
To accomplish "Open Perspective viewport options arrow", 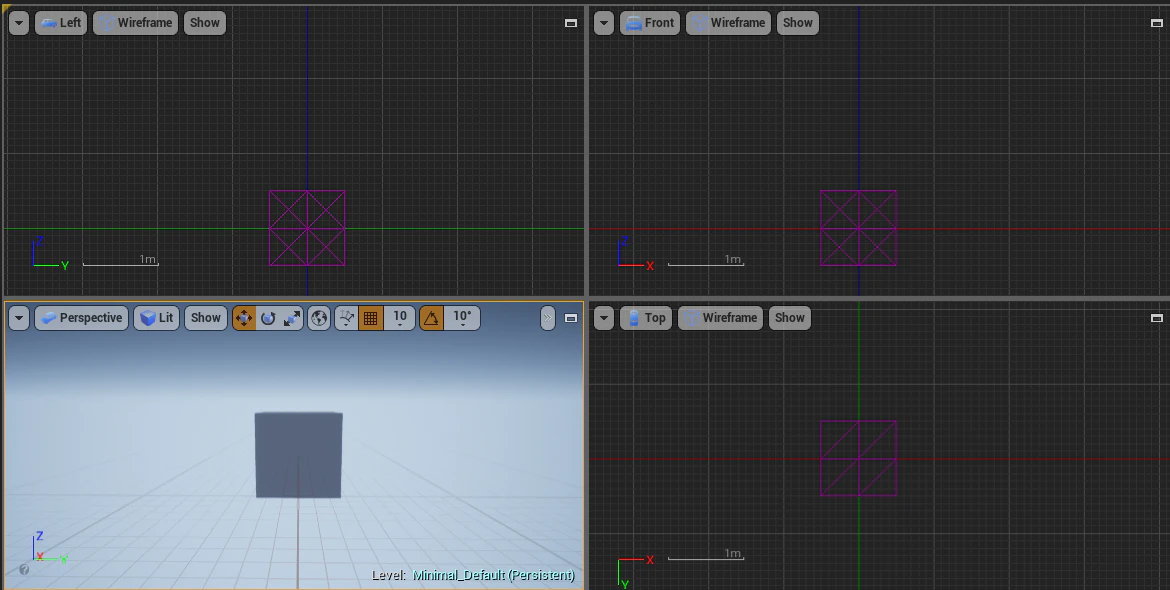I will (19, 318).
